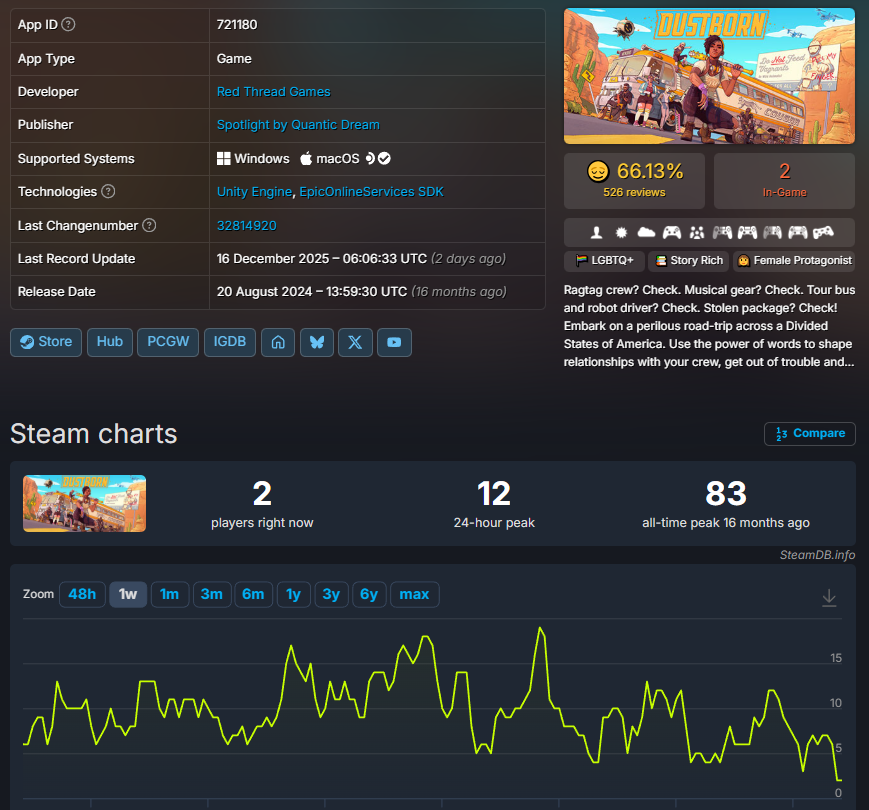Select the 48h zoom range
The image size is (869, 810).
[x=82, y=595]
